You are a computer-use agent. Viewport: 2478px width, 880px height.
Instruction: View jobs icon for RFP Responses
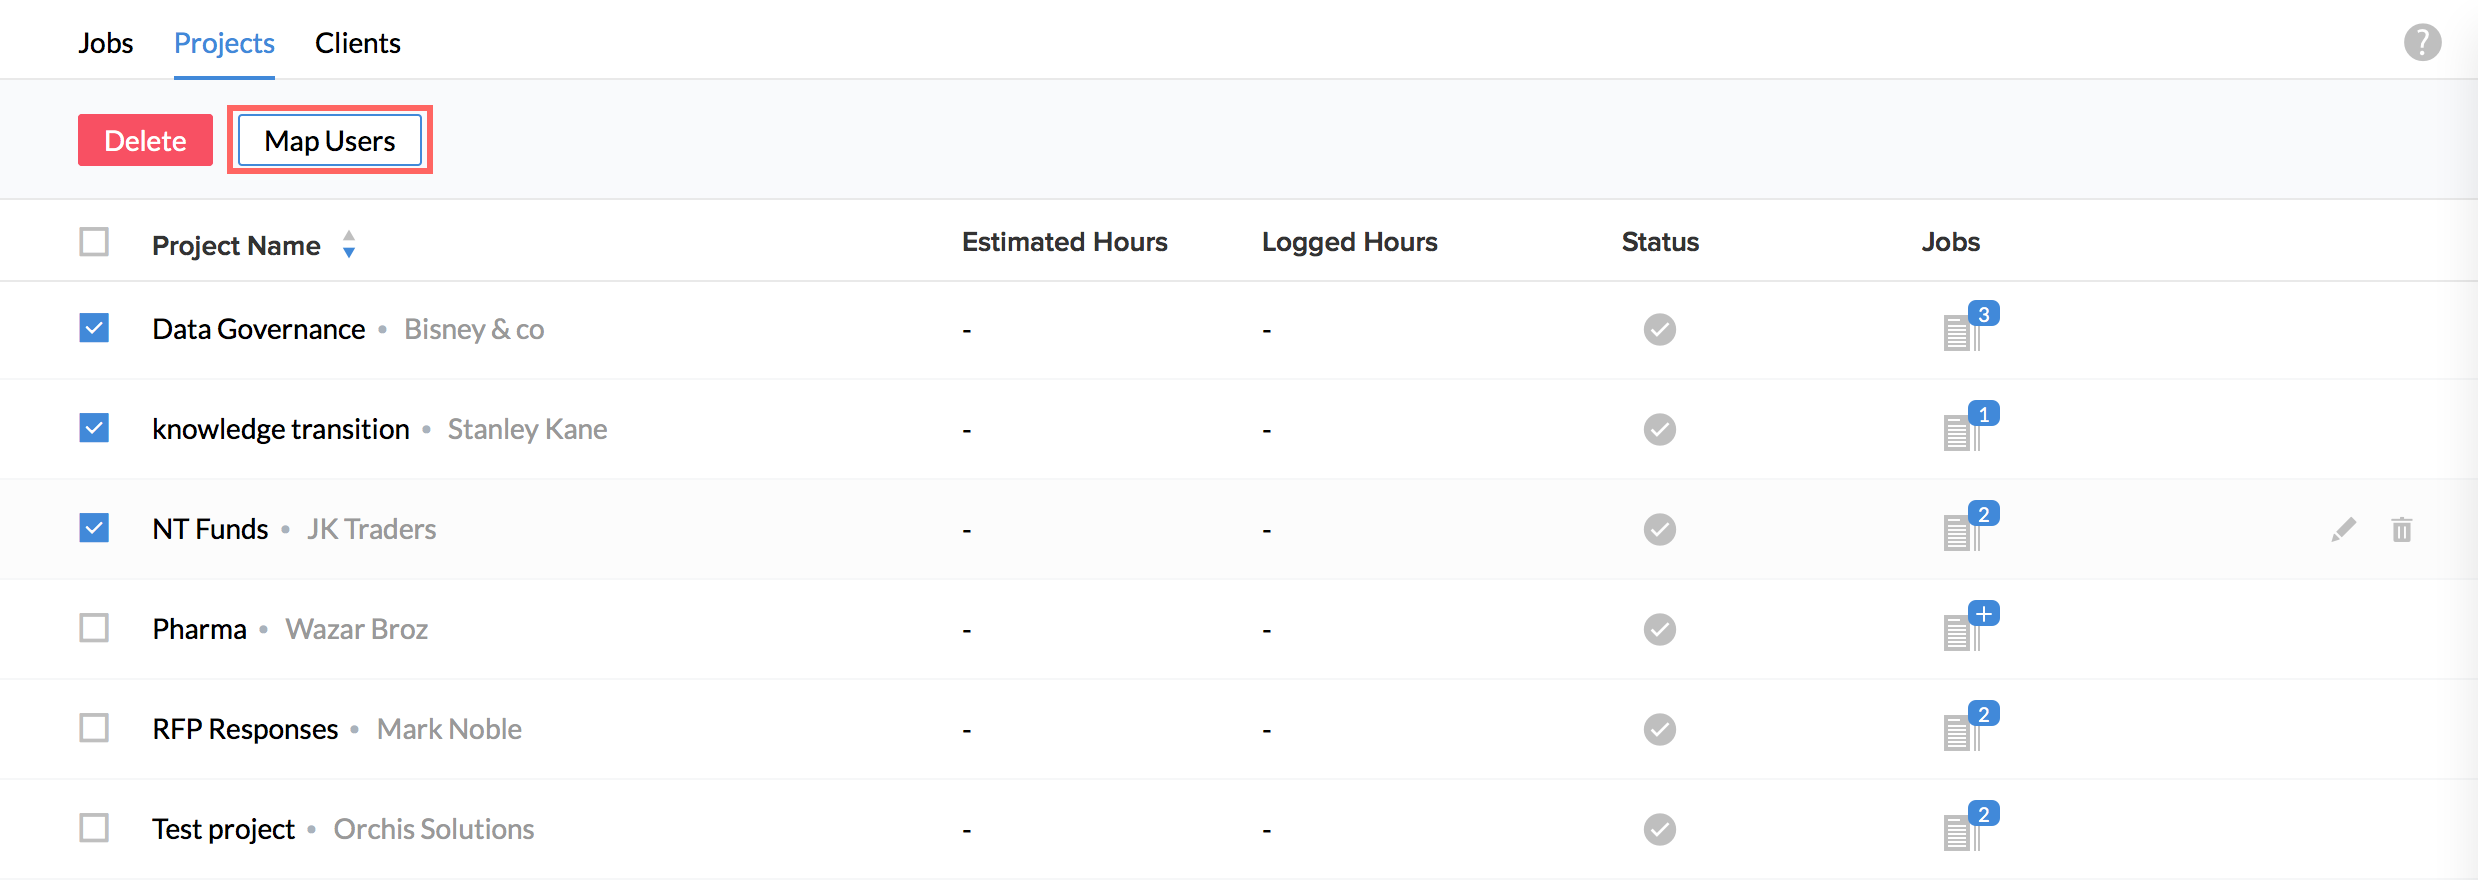click(1962, 730)
